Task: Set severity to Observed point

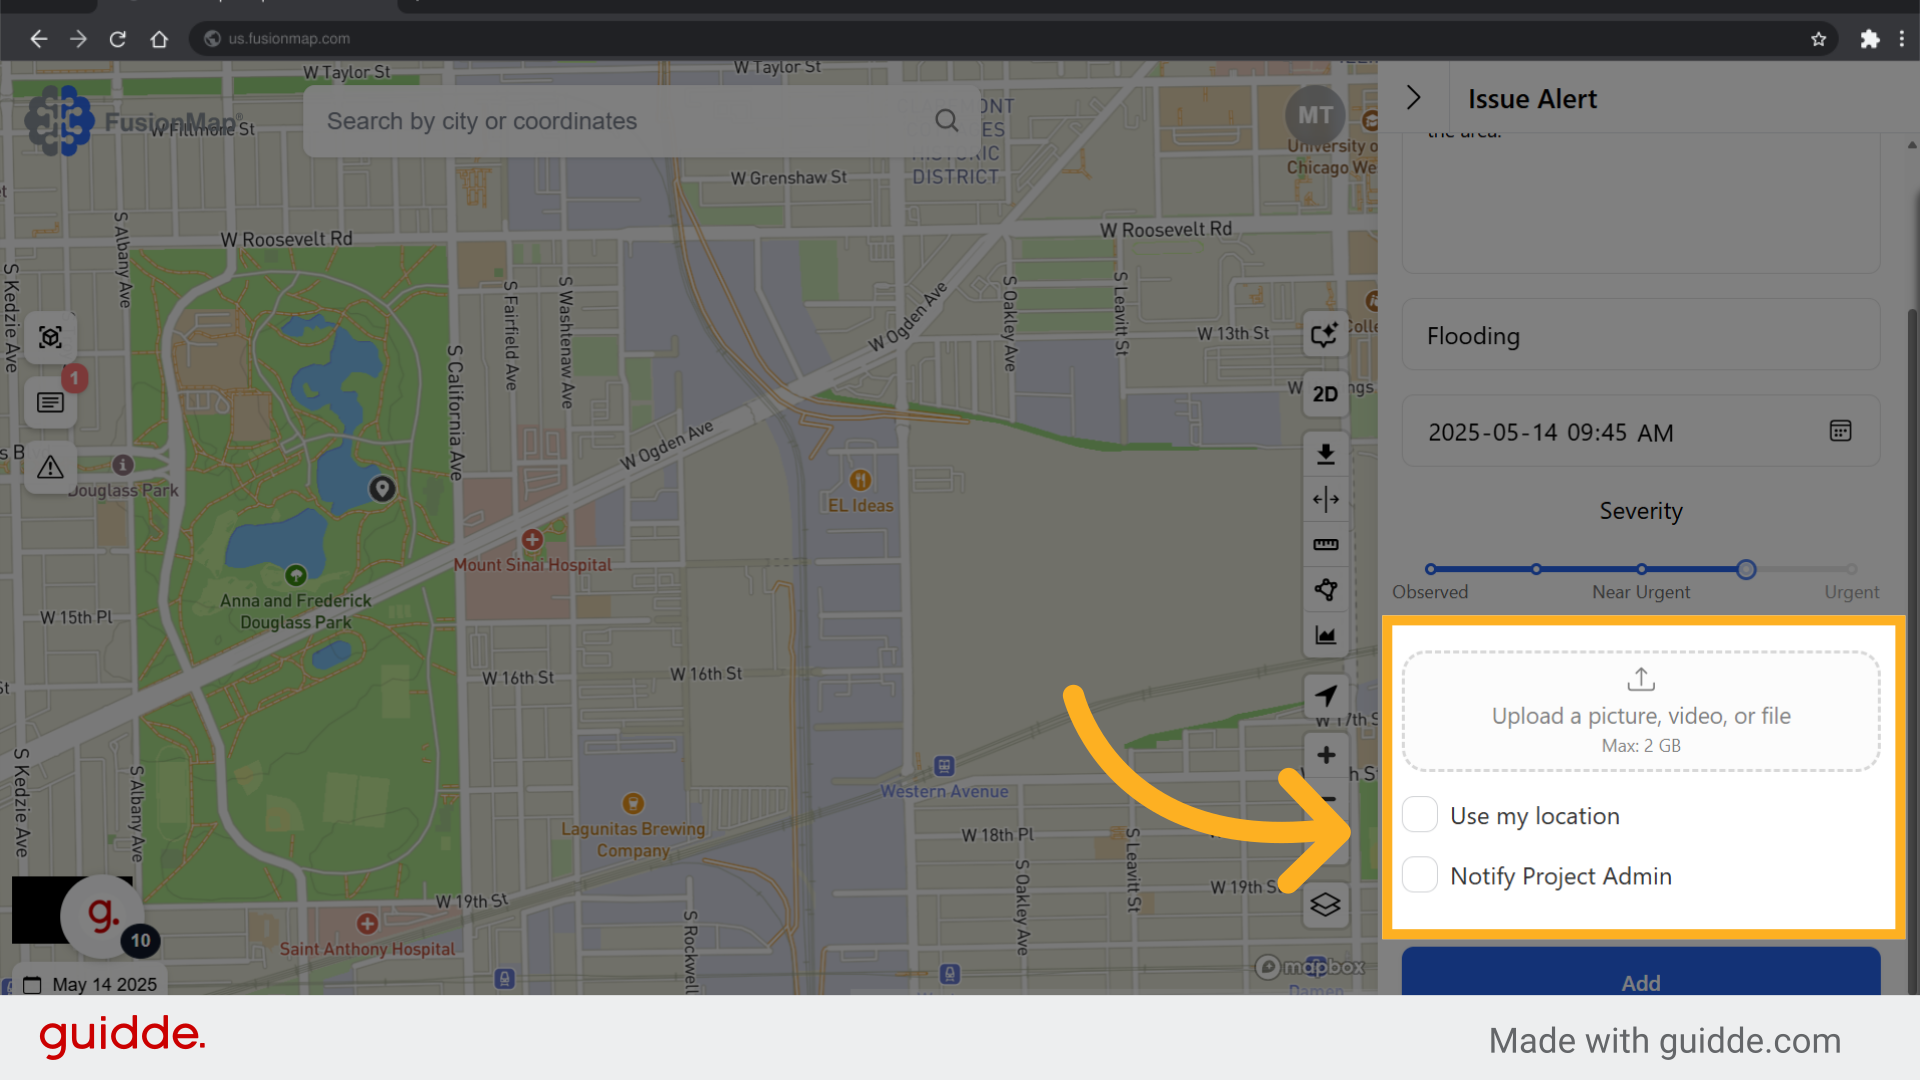Action: [1431, 569]
